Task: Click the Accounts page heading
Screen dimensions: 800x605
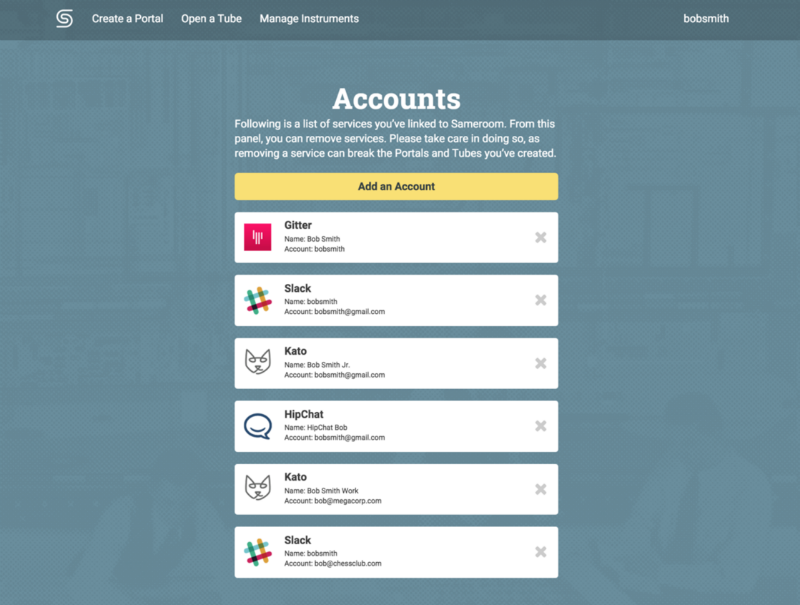Action: [x=396, y=98]
